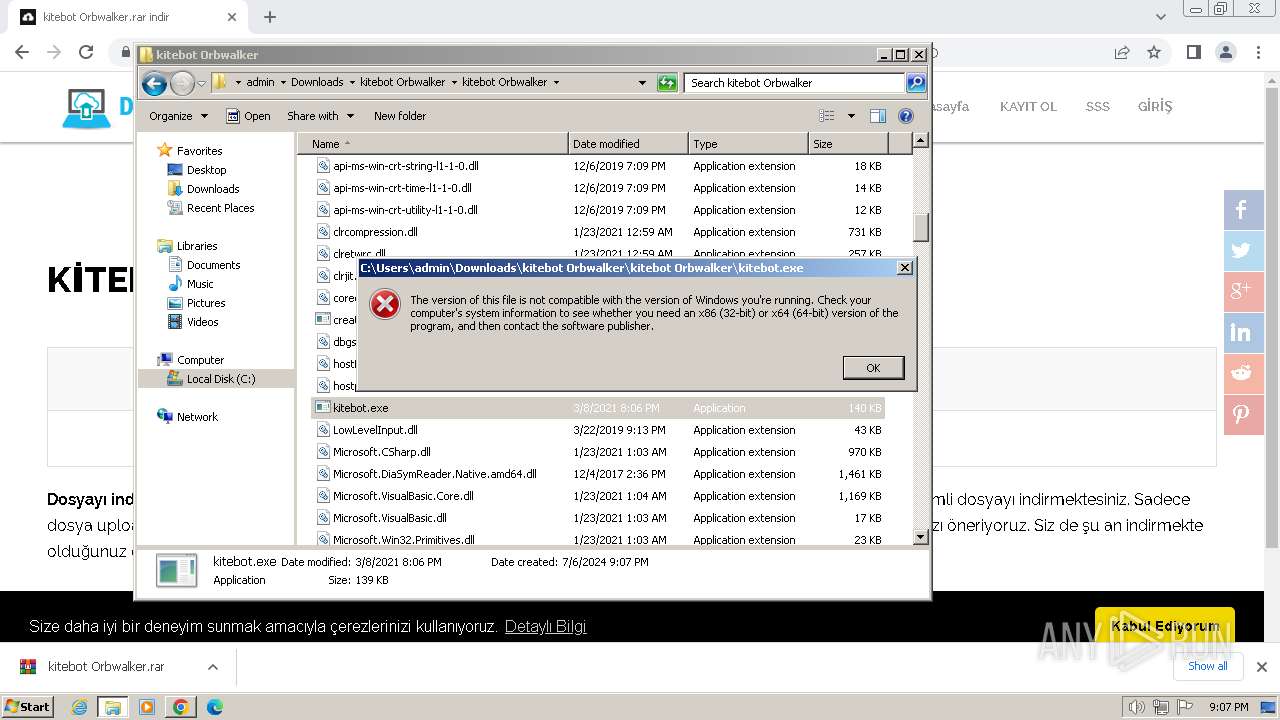Close the kitebot.exe error dialog

[904, 268]
